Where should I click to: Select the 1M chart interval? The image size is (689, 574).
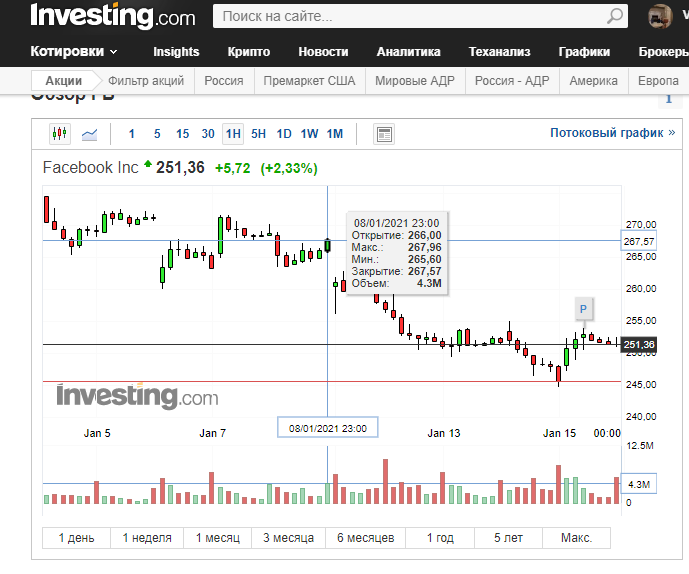(x=335, y=134)
